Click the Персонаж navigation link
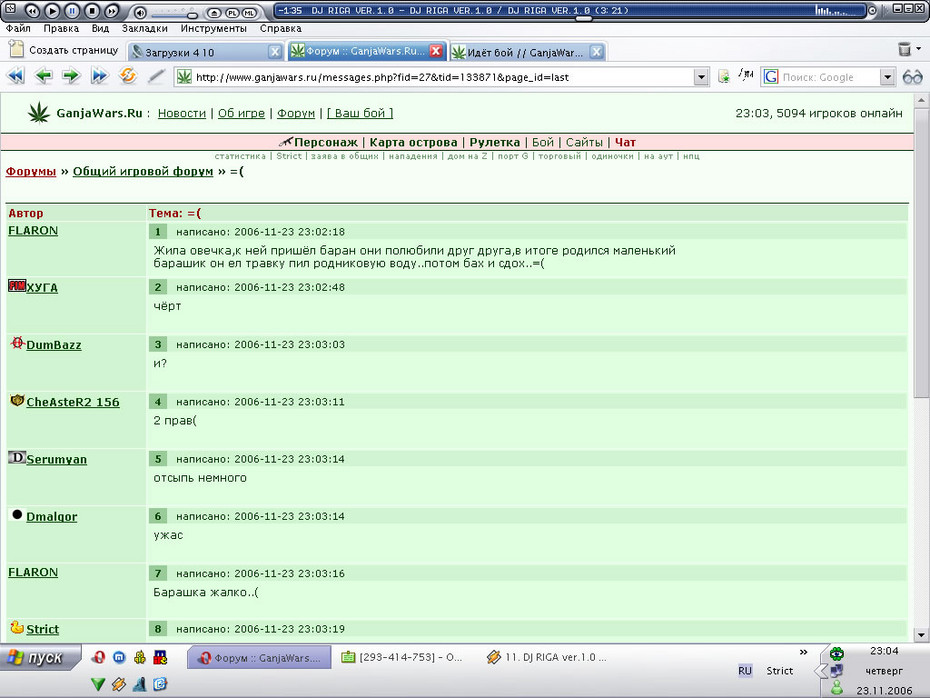Image resolution: width=930 pixels, height=698 pixels. tap(326, 142)
